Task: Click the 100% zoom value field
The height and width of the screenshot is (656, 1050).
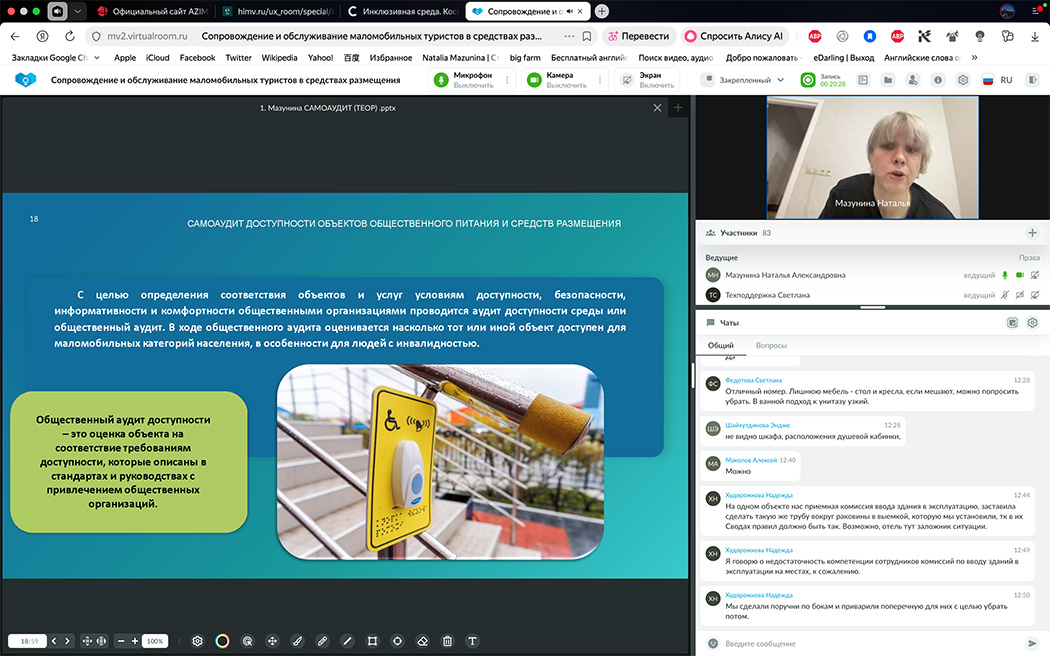Action: click(155, 641)
